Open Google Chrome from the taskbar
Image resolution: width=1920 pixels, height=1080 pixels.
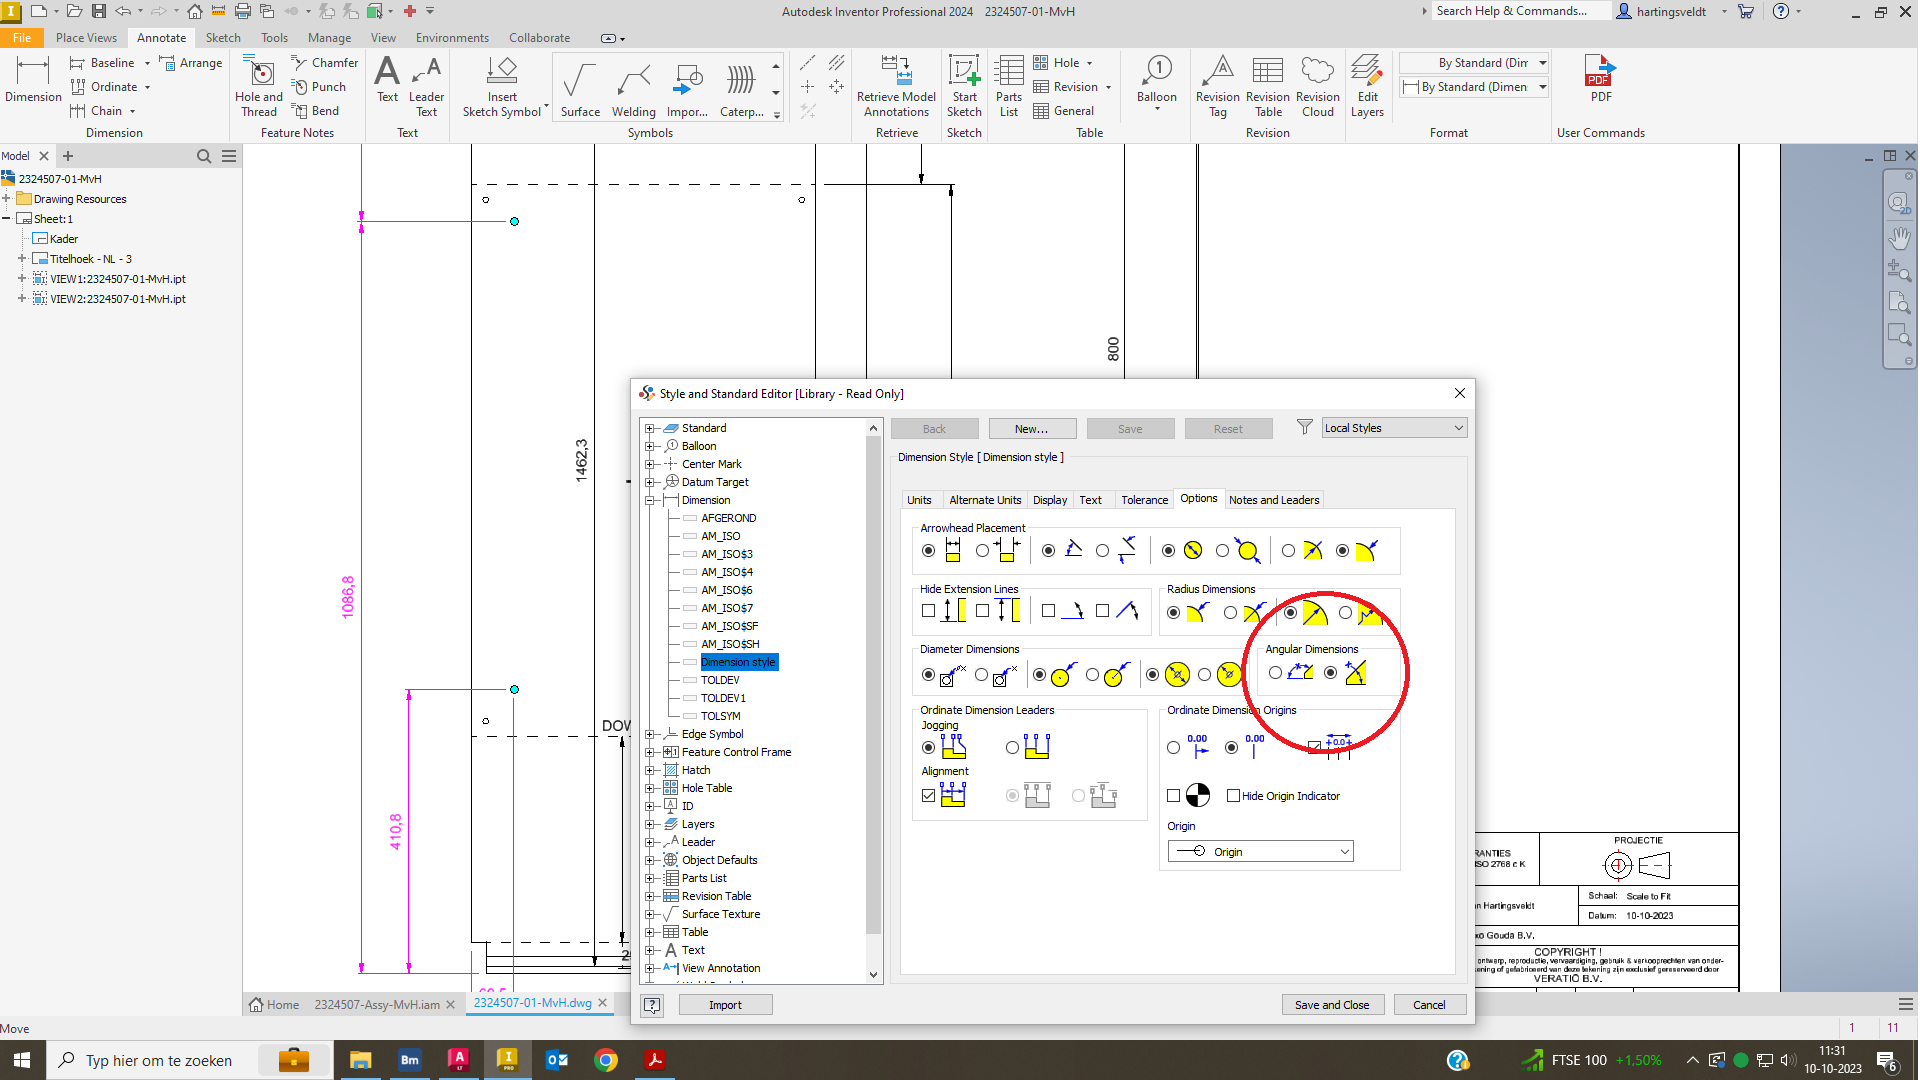click(x=606, y=1060)
